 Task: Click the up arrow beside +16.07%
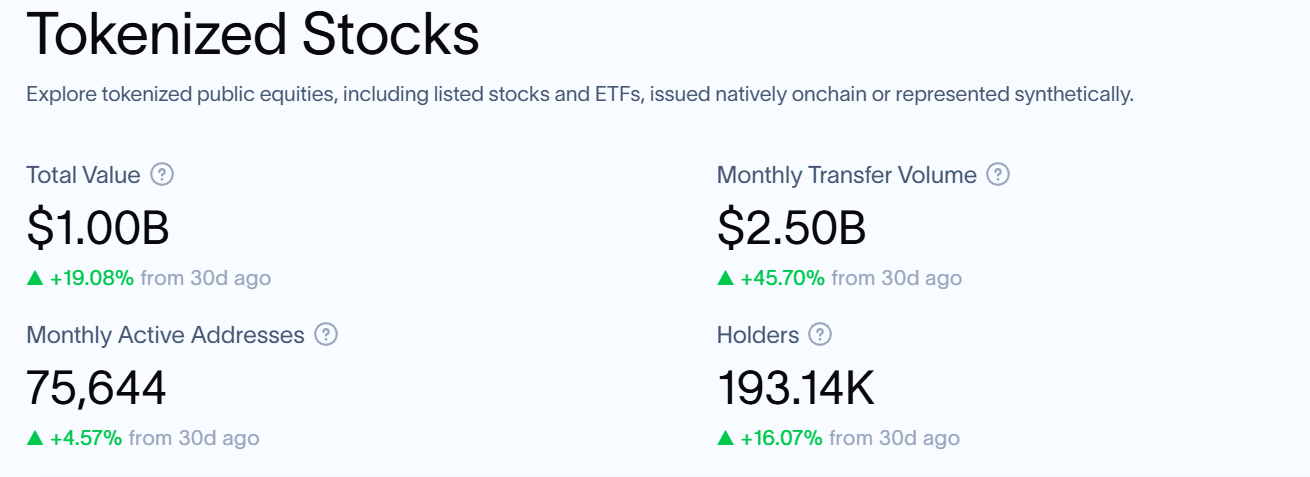[x=726, y=438]
